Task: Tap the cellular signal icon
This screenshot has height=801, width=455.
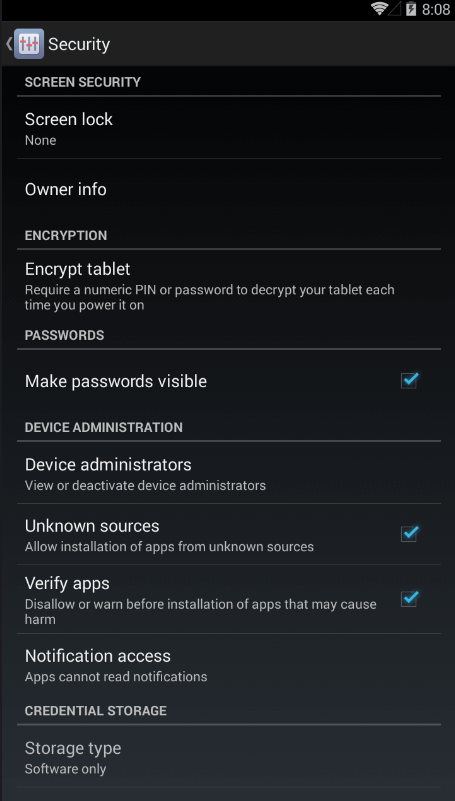Action: point(395,9)
